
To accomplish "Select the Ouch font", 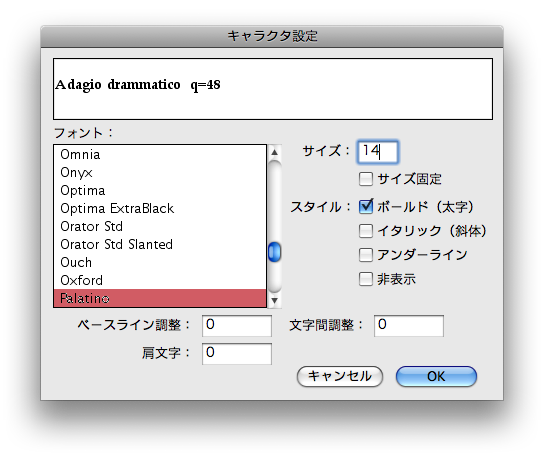I will pos(160,263).
